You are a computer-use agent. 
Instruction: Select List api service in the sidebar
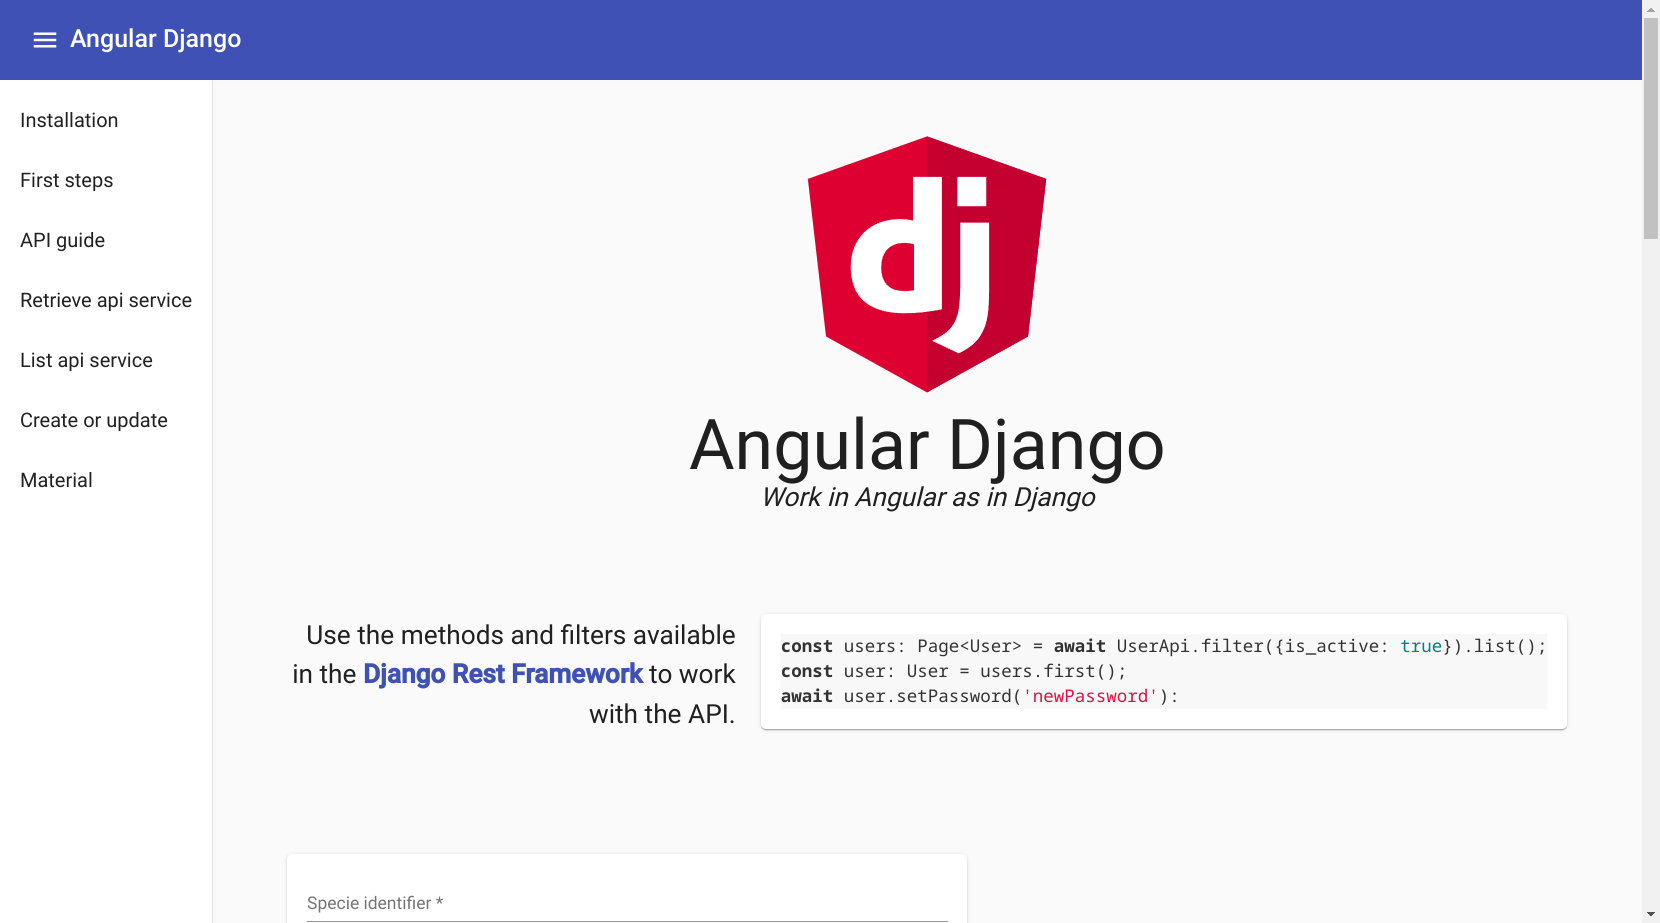click(x=86, y=360)
